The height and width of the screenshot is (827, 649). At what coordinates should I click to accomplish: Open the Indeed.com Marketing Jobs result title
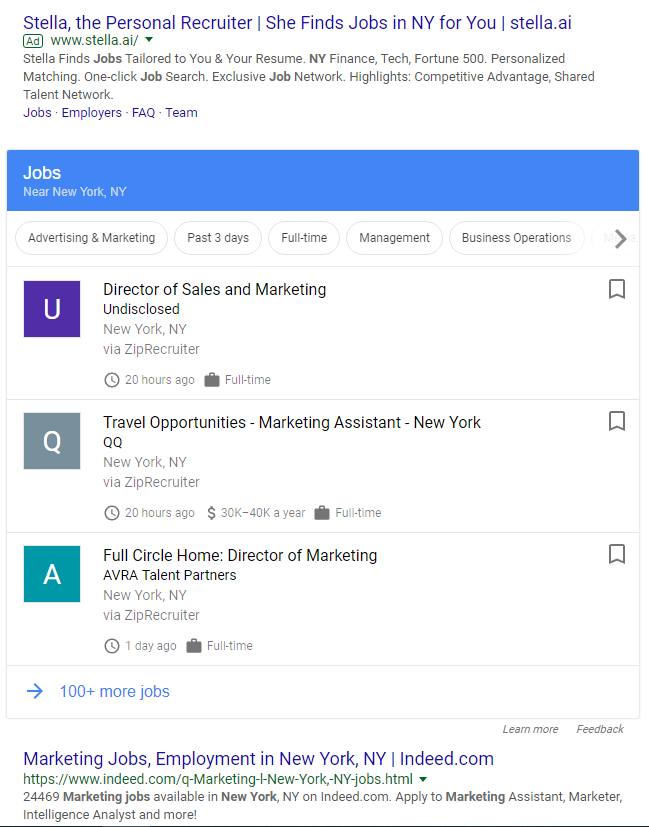pyautogui.click(x=258, y=759)
